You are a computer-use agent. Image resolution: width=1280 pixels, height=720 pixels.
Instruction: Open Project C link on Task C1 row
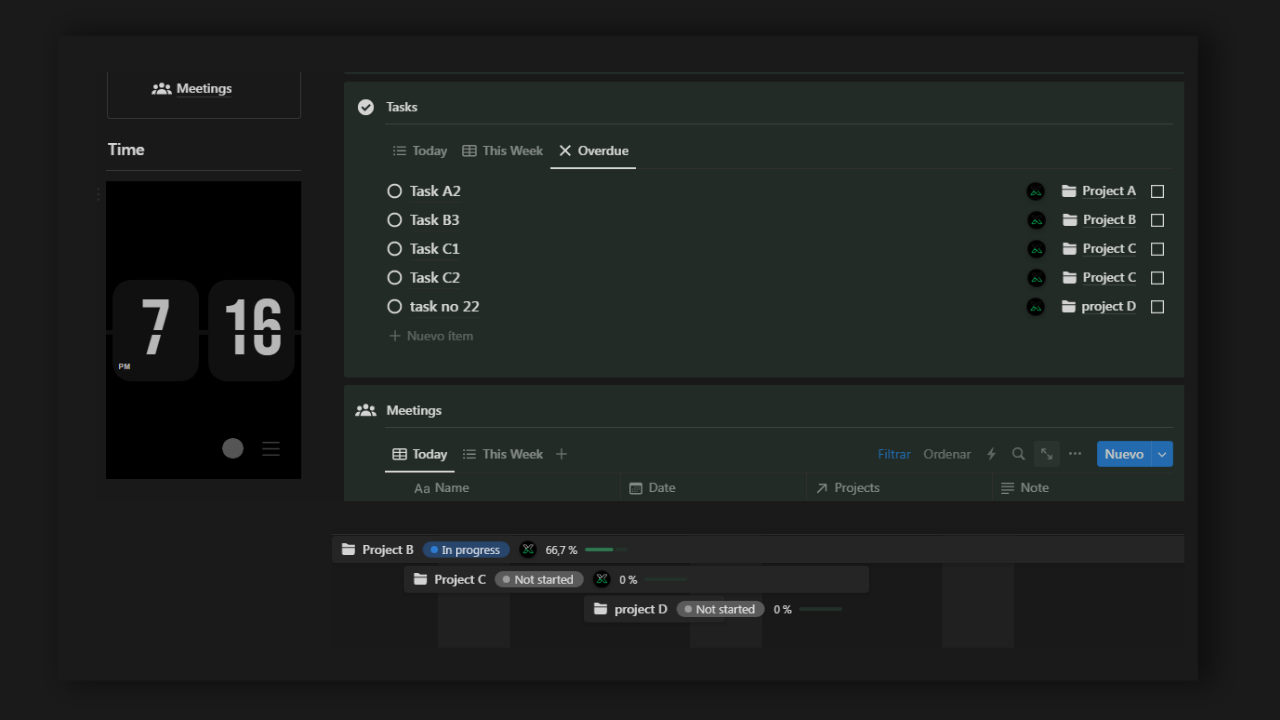pos(1099,249)
